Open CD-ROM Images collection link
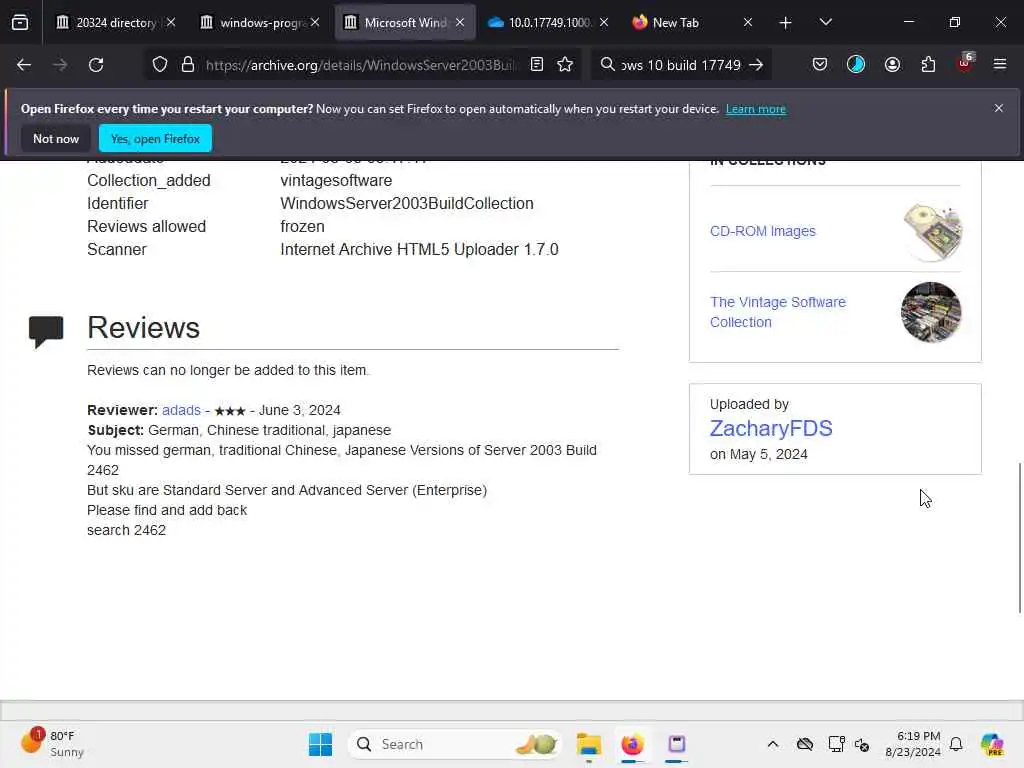 coord(762,231)
